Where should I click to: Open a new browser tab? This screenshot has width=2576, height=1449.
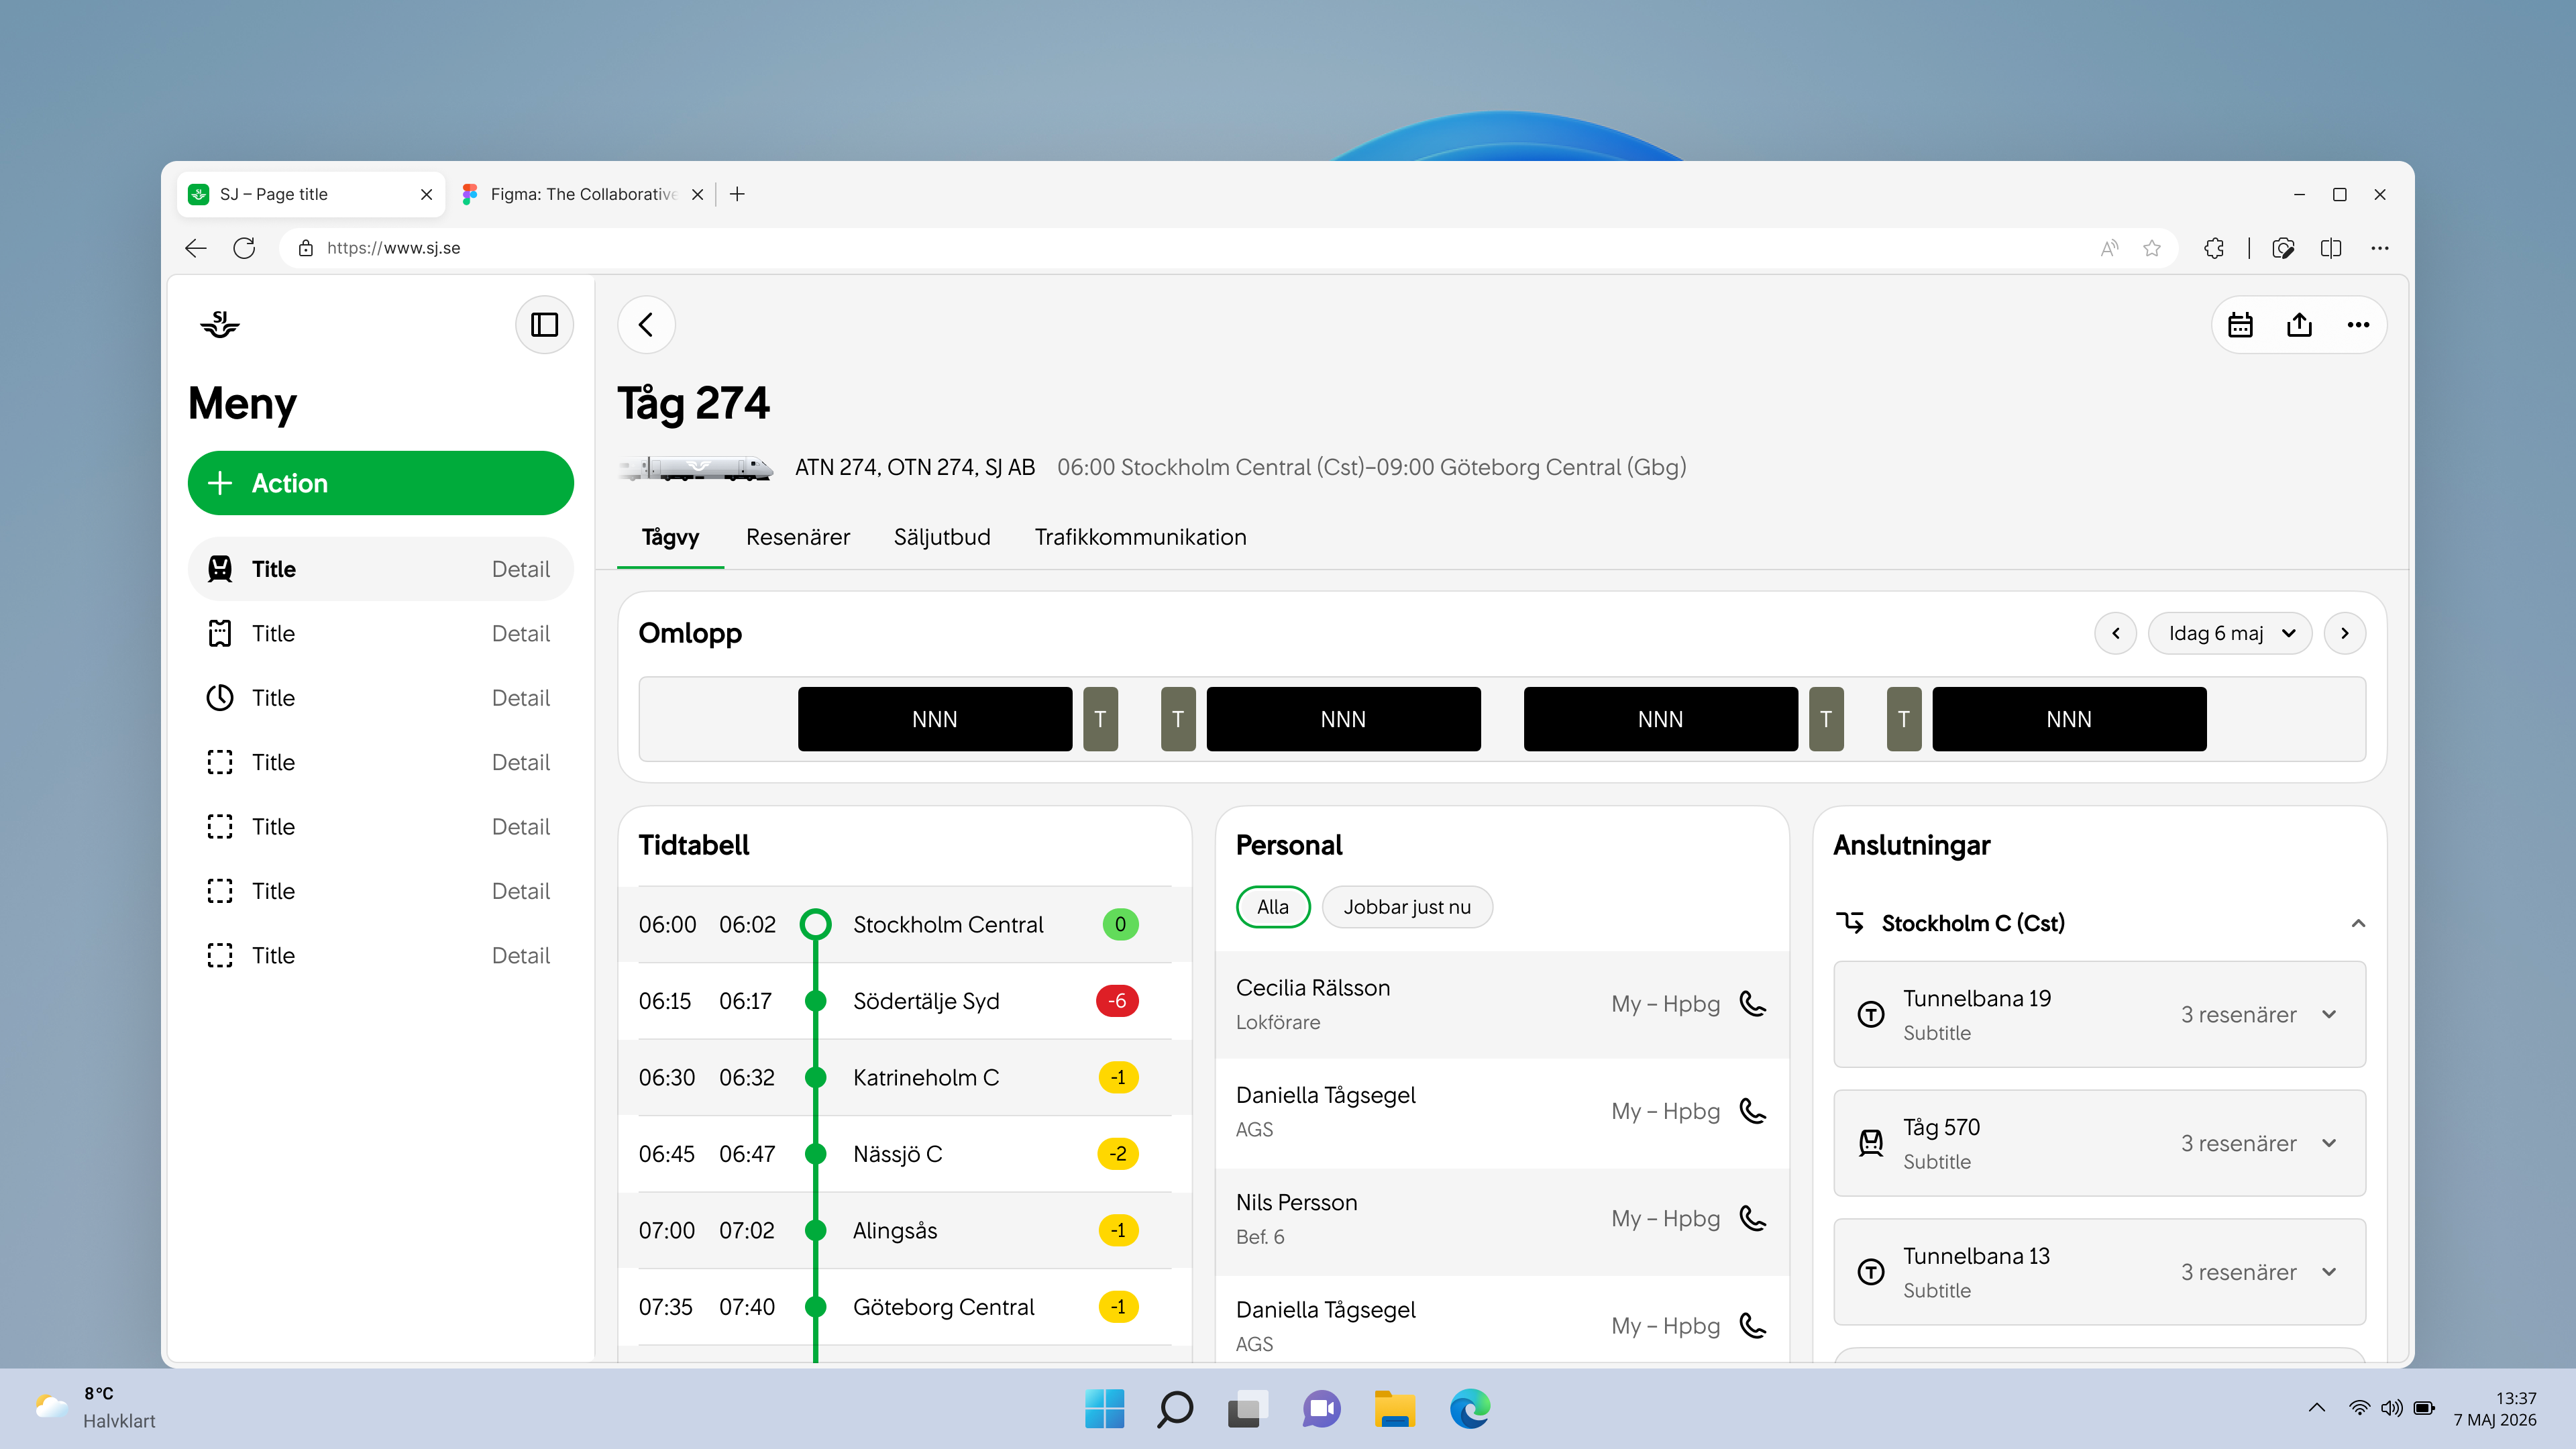pyautogui.click(x=737, y=194)
